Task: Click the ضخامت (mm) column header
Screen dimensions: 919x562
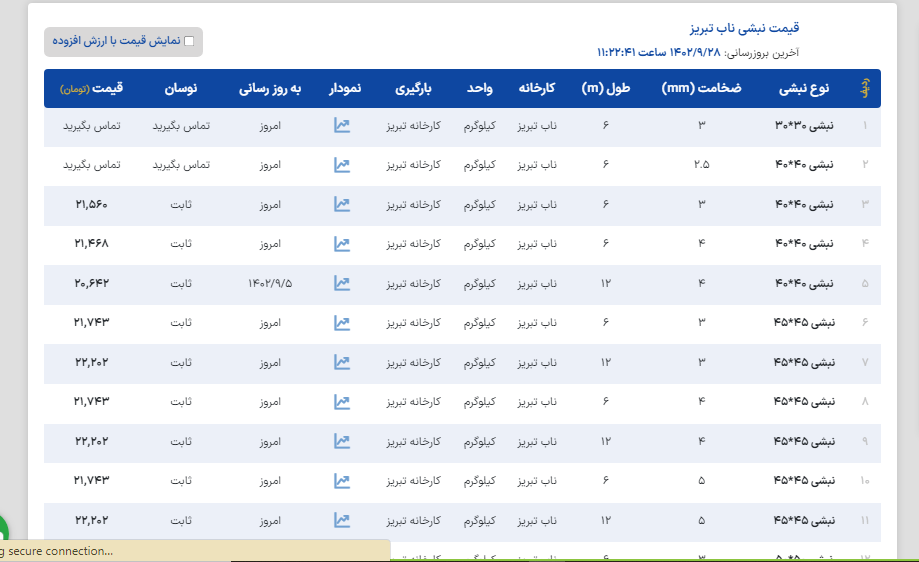Action: pyautogui.click(x=701, y=88)
